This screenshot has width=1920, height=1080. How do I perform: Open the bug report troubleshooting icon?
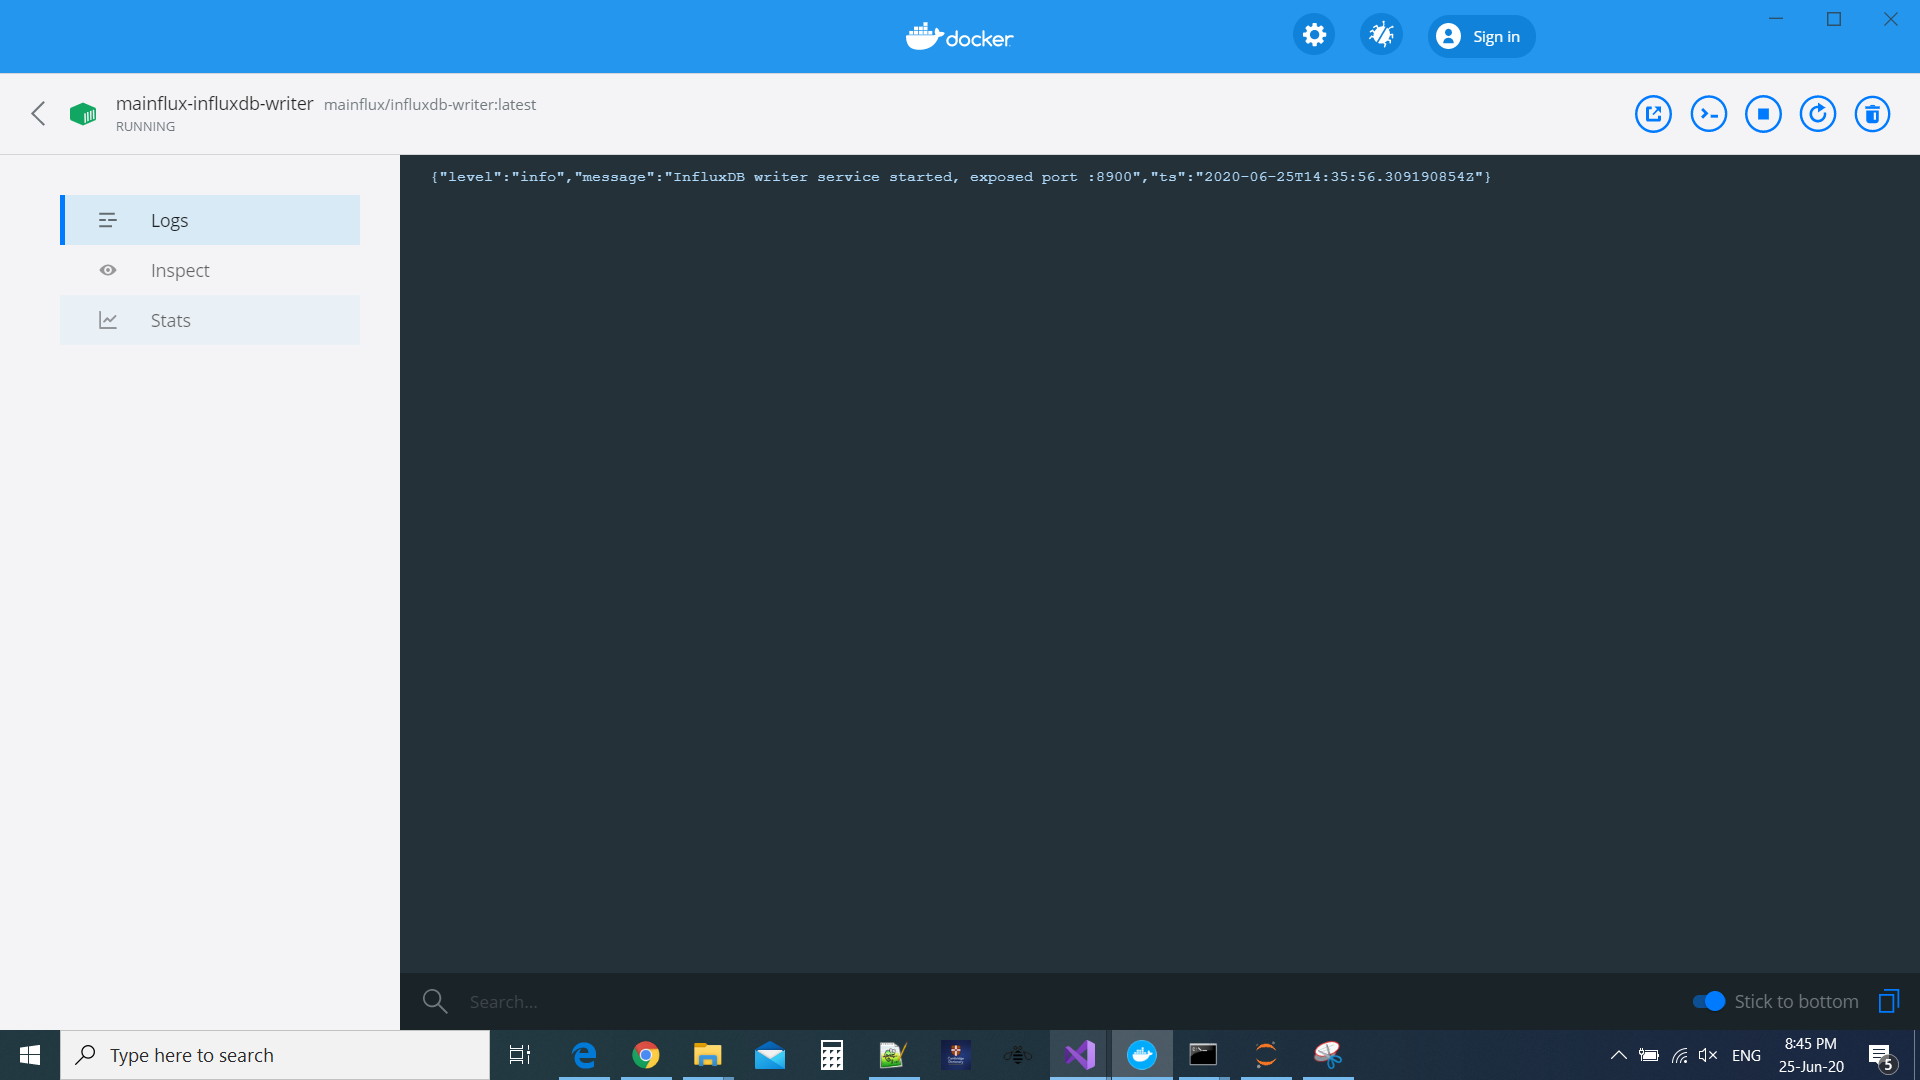1381,34
